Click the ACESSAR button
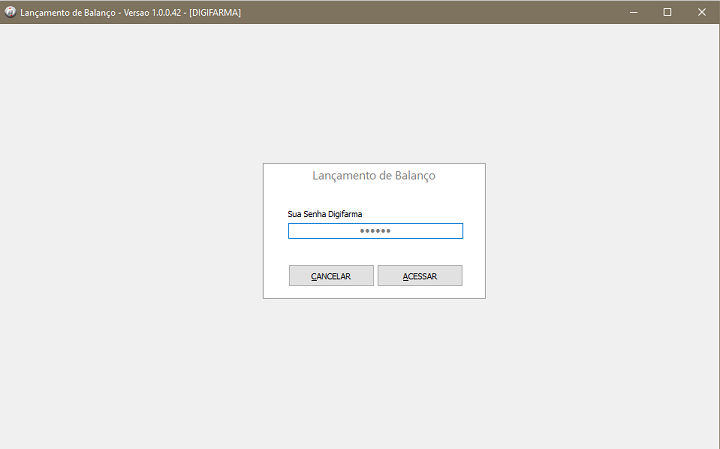The width and height of the screenshot is (720, 449). click(x=420, y=276)
